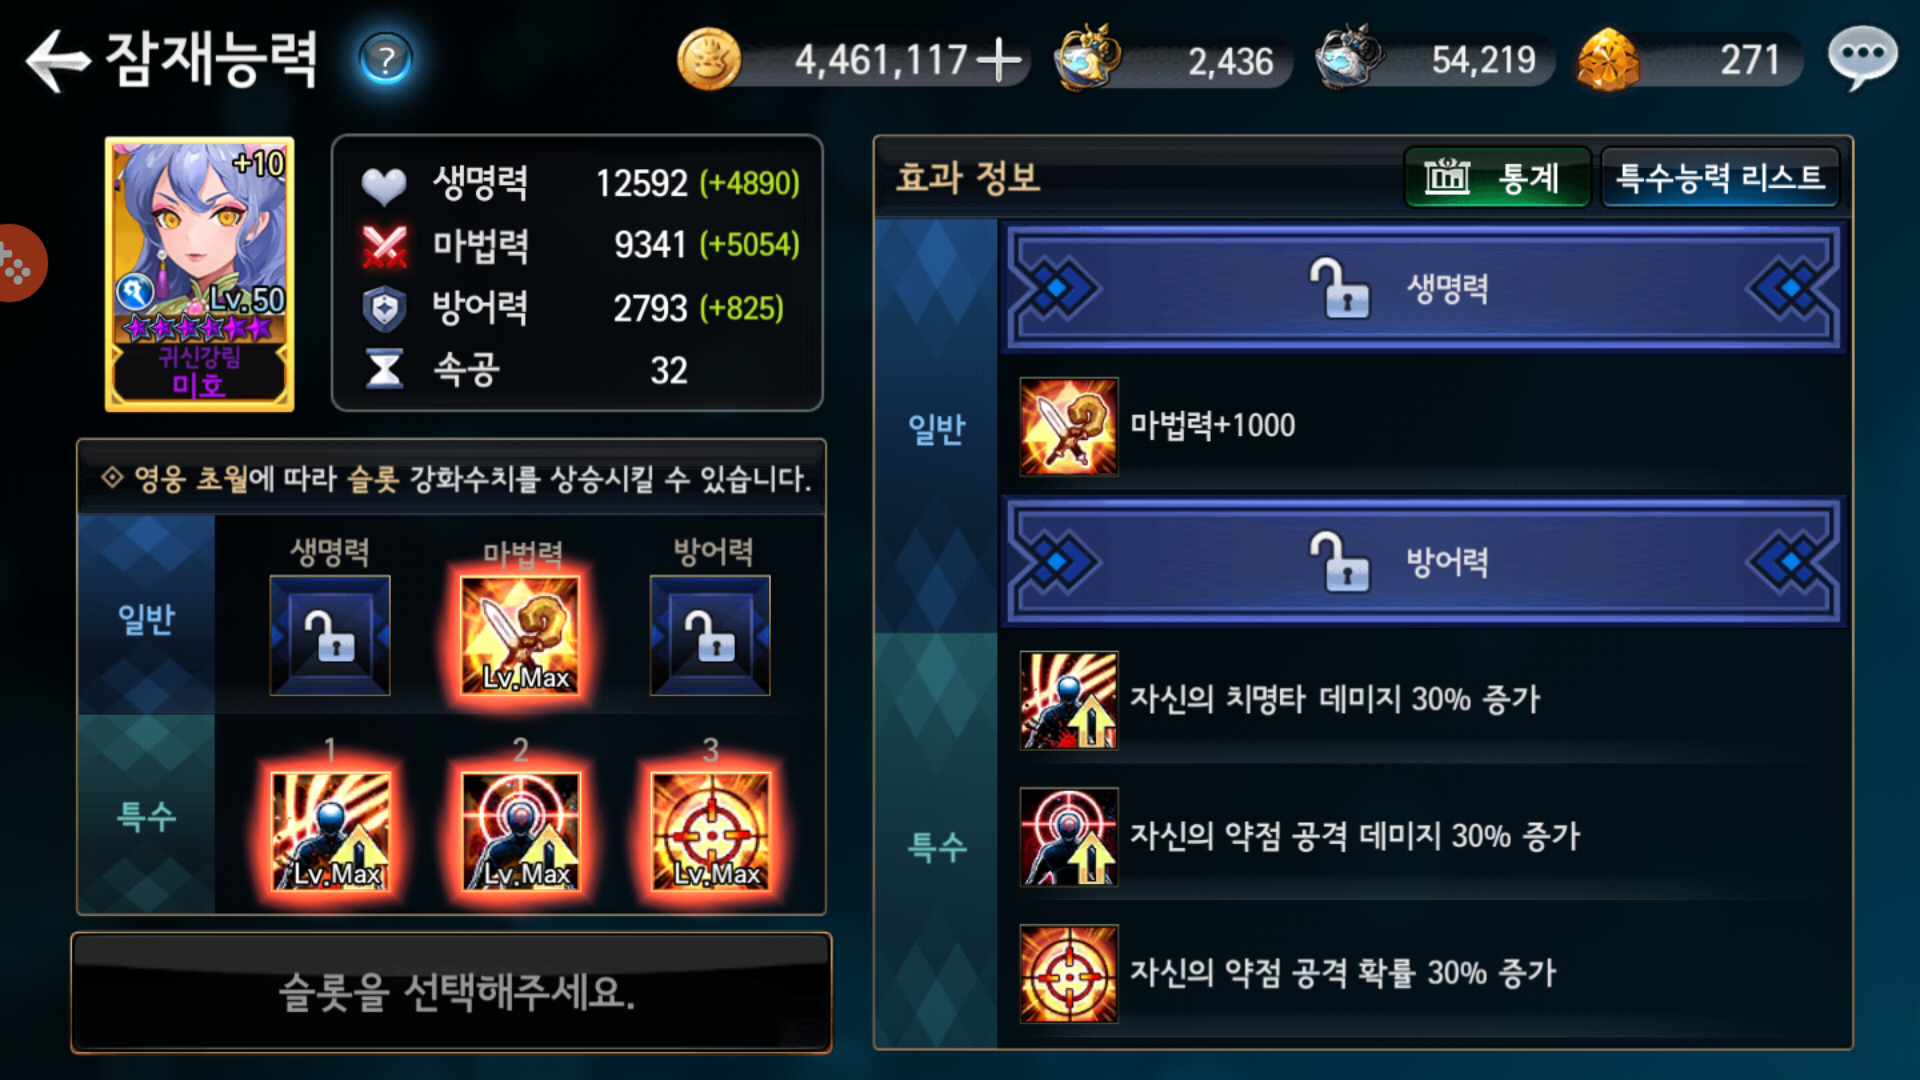
Task: Click the 마법력+1000 effect row
Action: (1424, 426)
